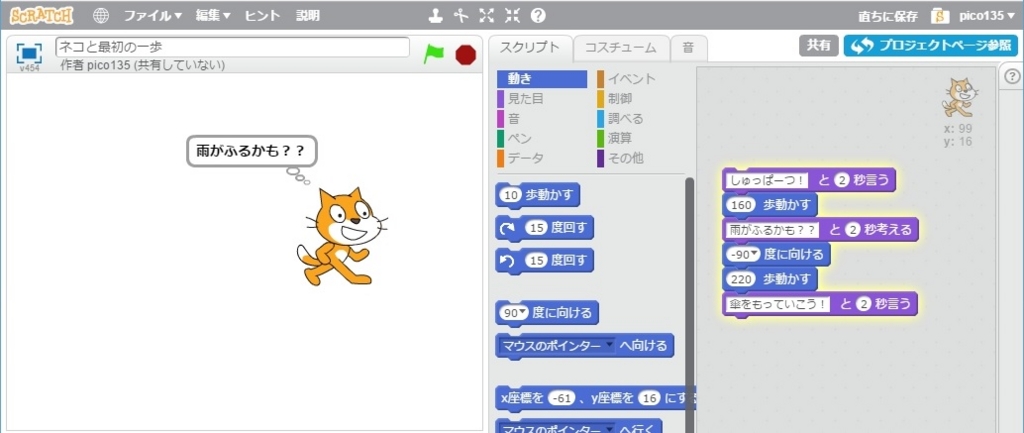This screenshot has width=1024, height=433.
Task: Select the scissors delete tool
Action: (x=463, y=16)
